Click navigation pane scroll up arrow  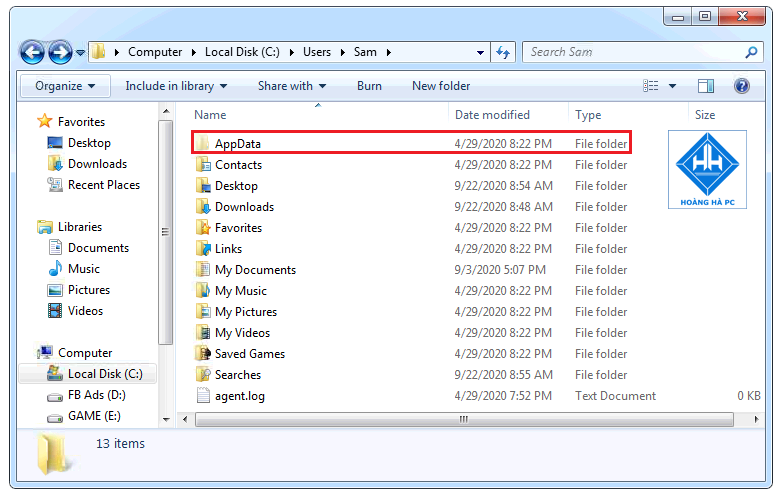pos(166,111)
